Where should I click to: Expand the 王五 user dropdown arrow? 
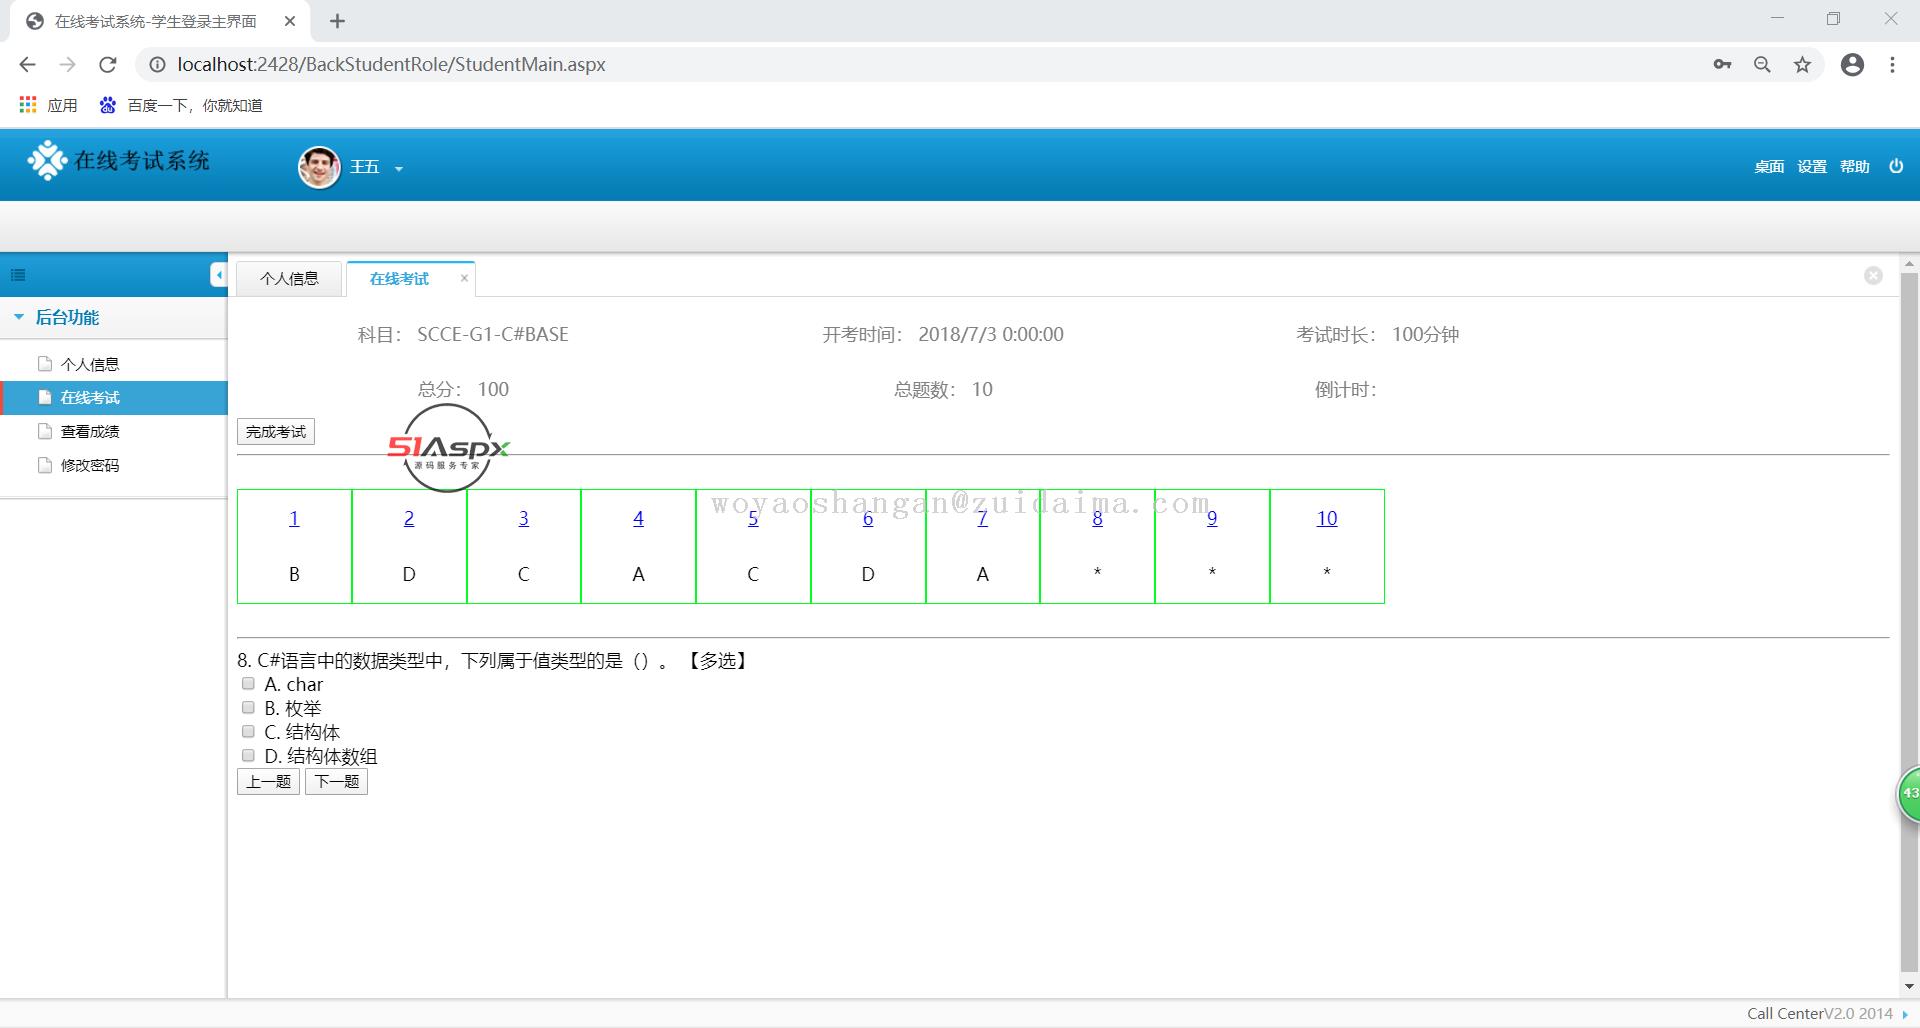[x=398, y=169]
